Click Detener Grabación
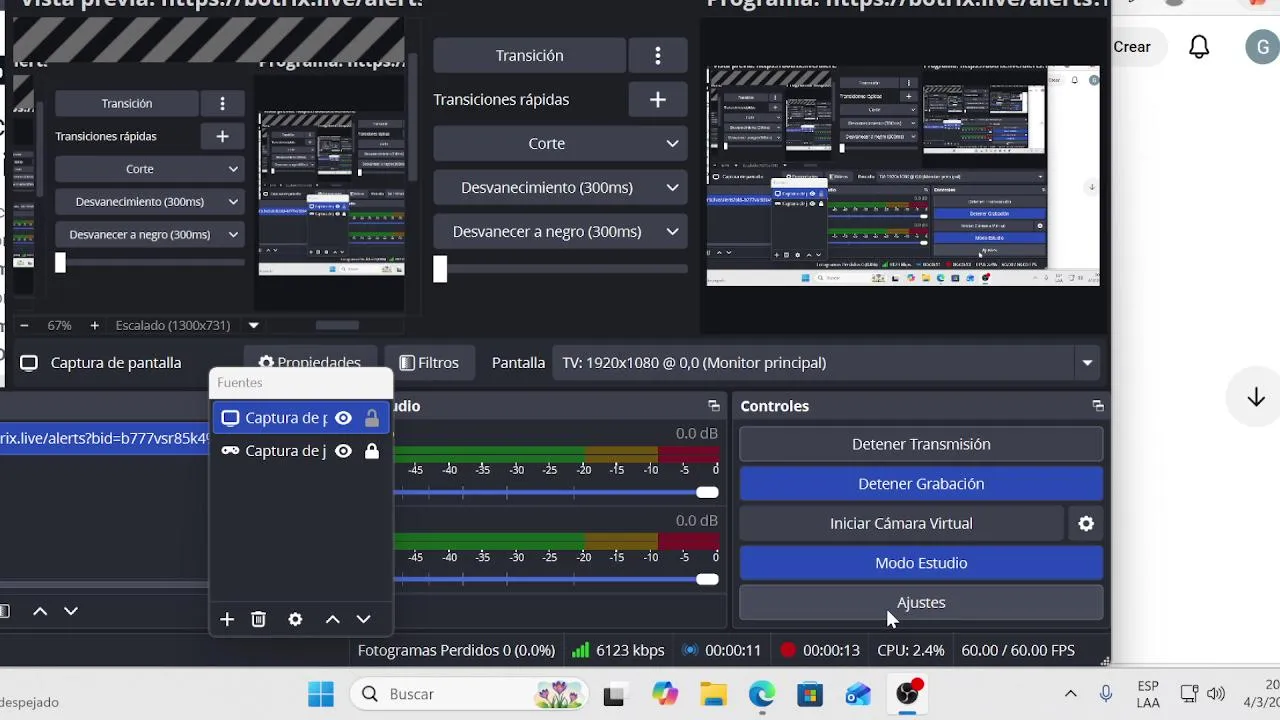 pos(921,484)
